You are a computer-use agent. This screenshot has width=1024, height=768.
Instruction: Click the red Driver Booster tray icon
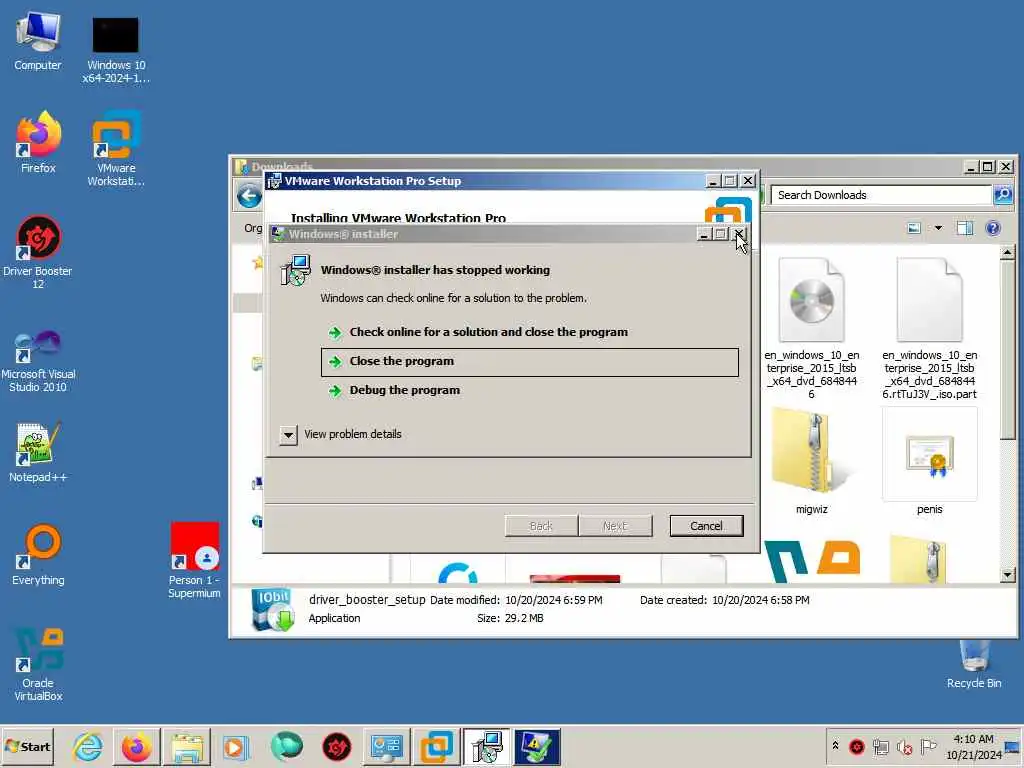(x=857, y=746)
